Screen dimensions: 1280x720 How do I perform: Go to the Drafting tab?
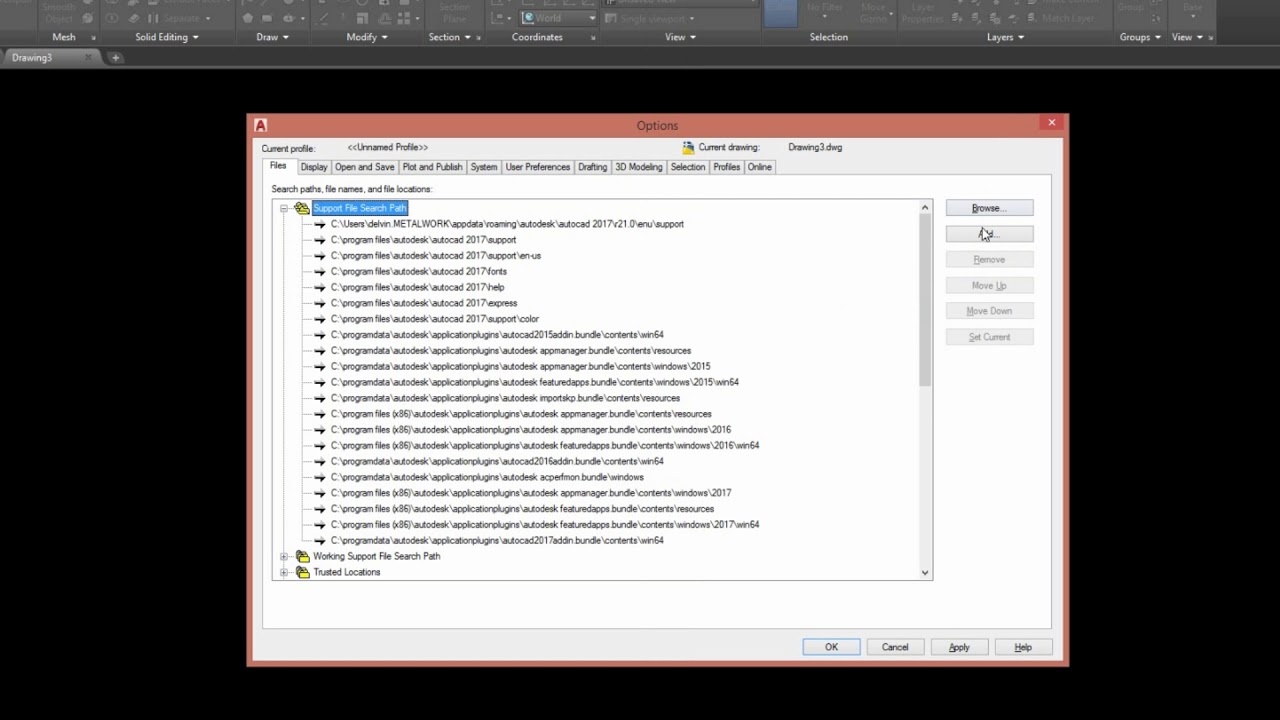tap(592, 167)
